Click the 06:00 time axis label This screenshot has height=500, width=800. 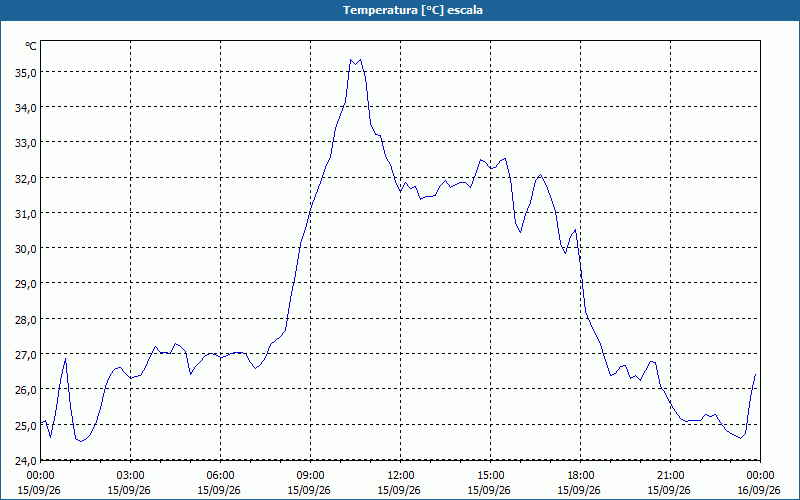220,476
